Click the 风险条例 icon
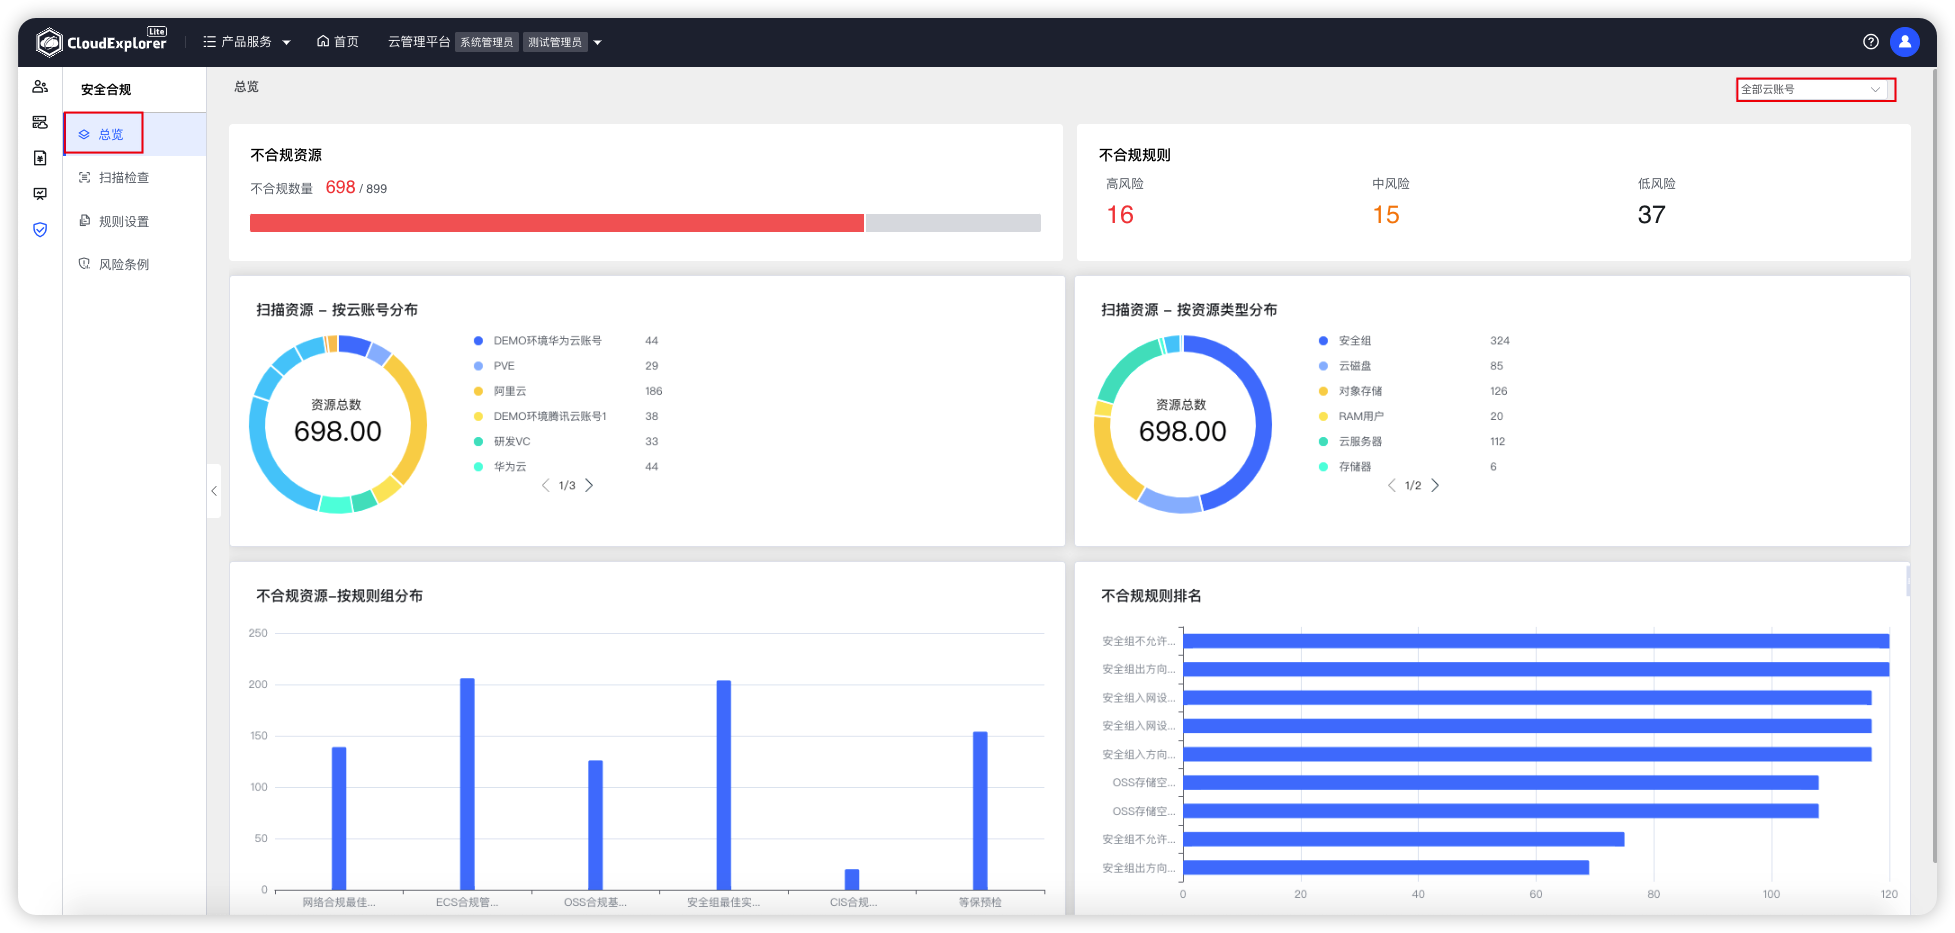This screenshot has width=1955, height=933. (x=85, y=264)
